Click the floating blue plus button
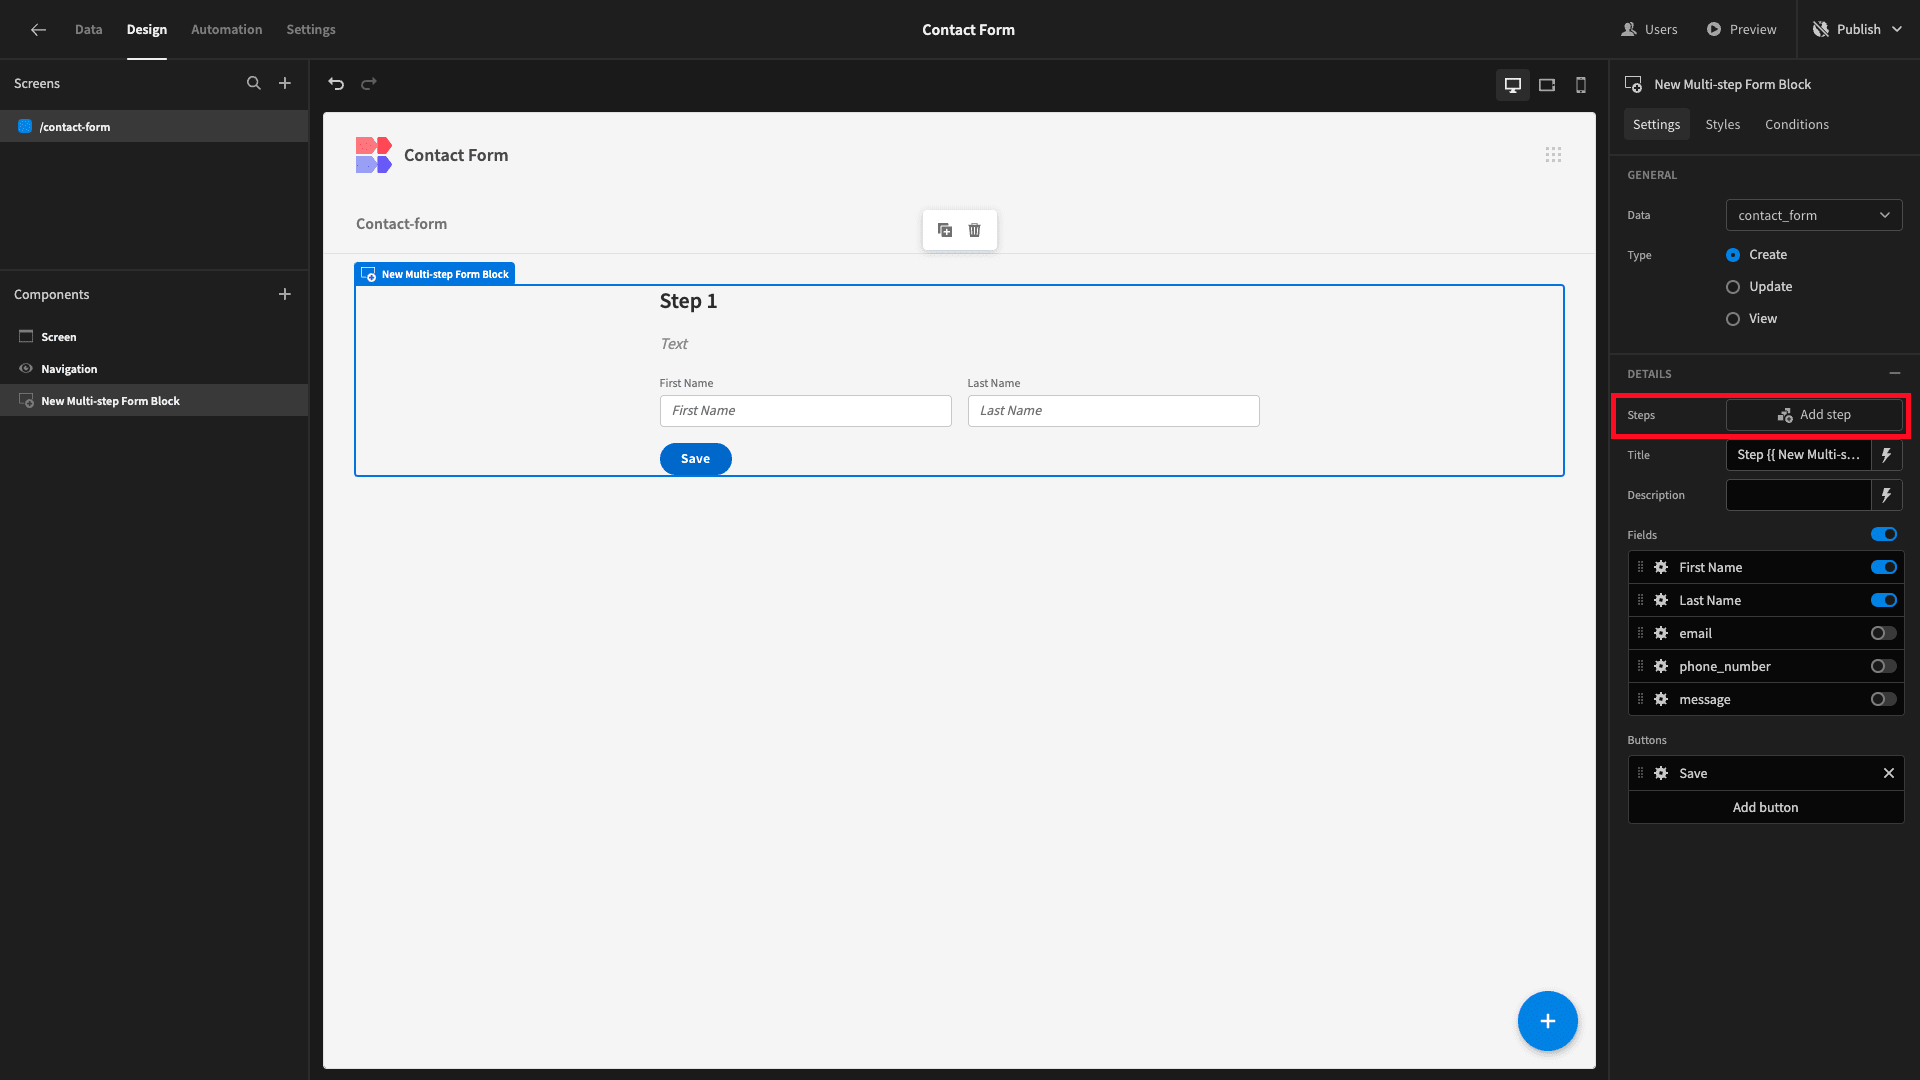This screenshot has width=1920, height=1080. [x=1547, y=1021]
